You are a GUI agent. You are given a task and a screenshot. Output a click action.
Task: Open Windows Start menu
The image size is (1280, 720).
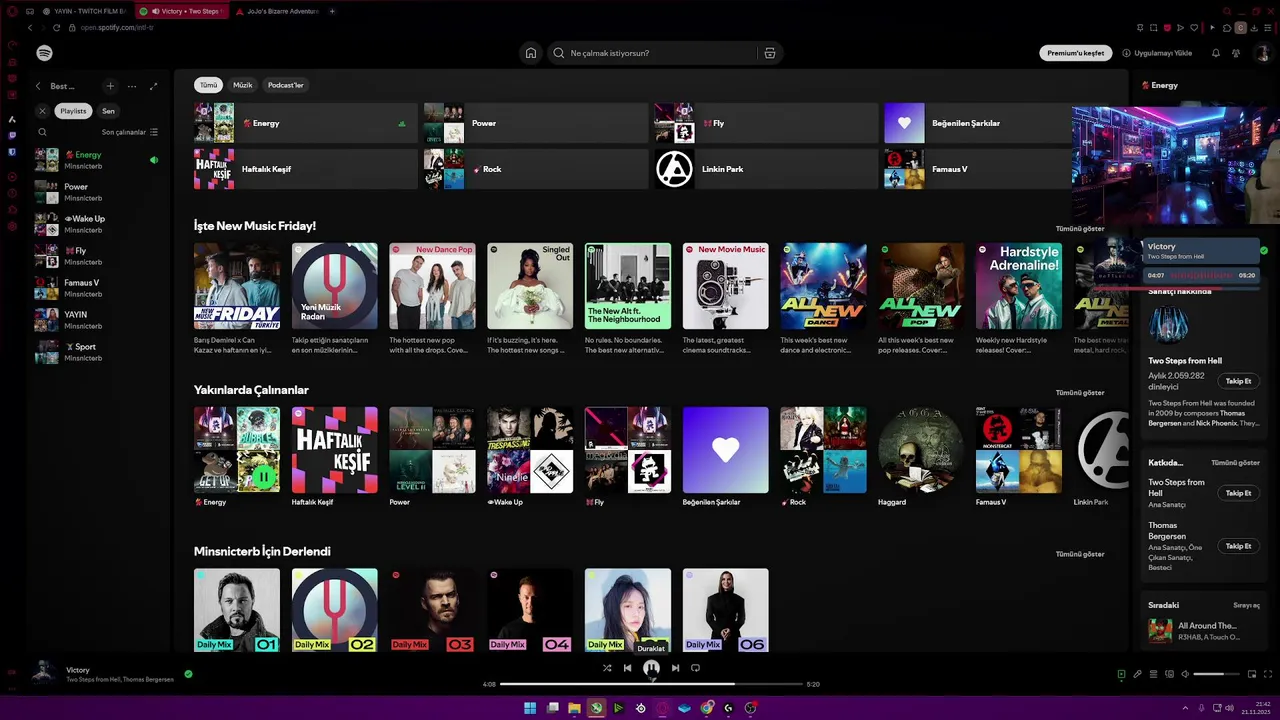(530, 708)
